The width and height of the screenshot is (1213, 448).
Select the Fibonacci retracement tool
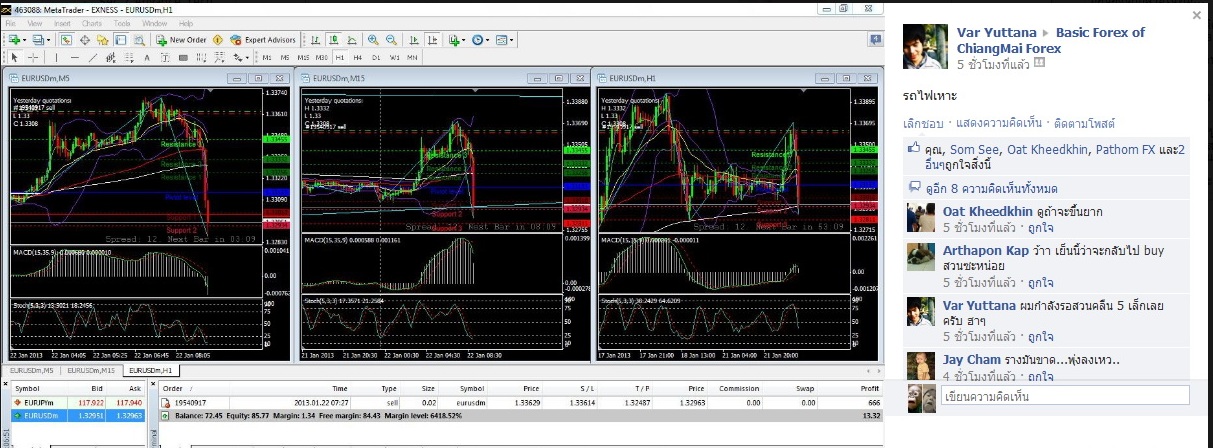(x=128, y=57)
